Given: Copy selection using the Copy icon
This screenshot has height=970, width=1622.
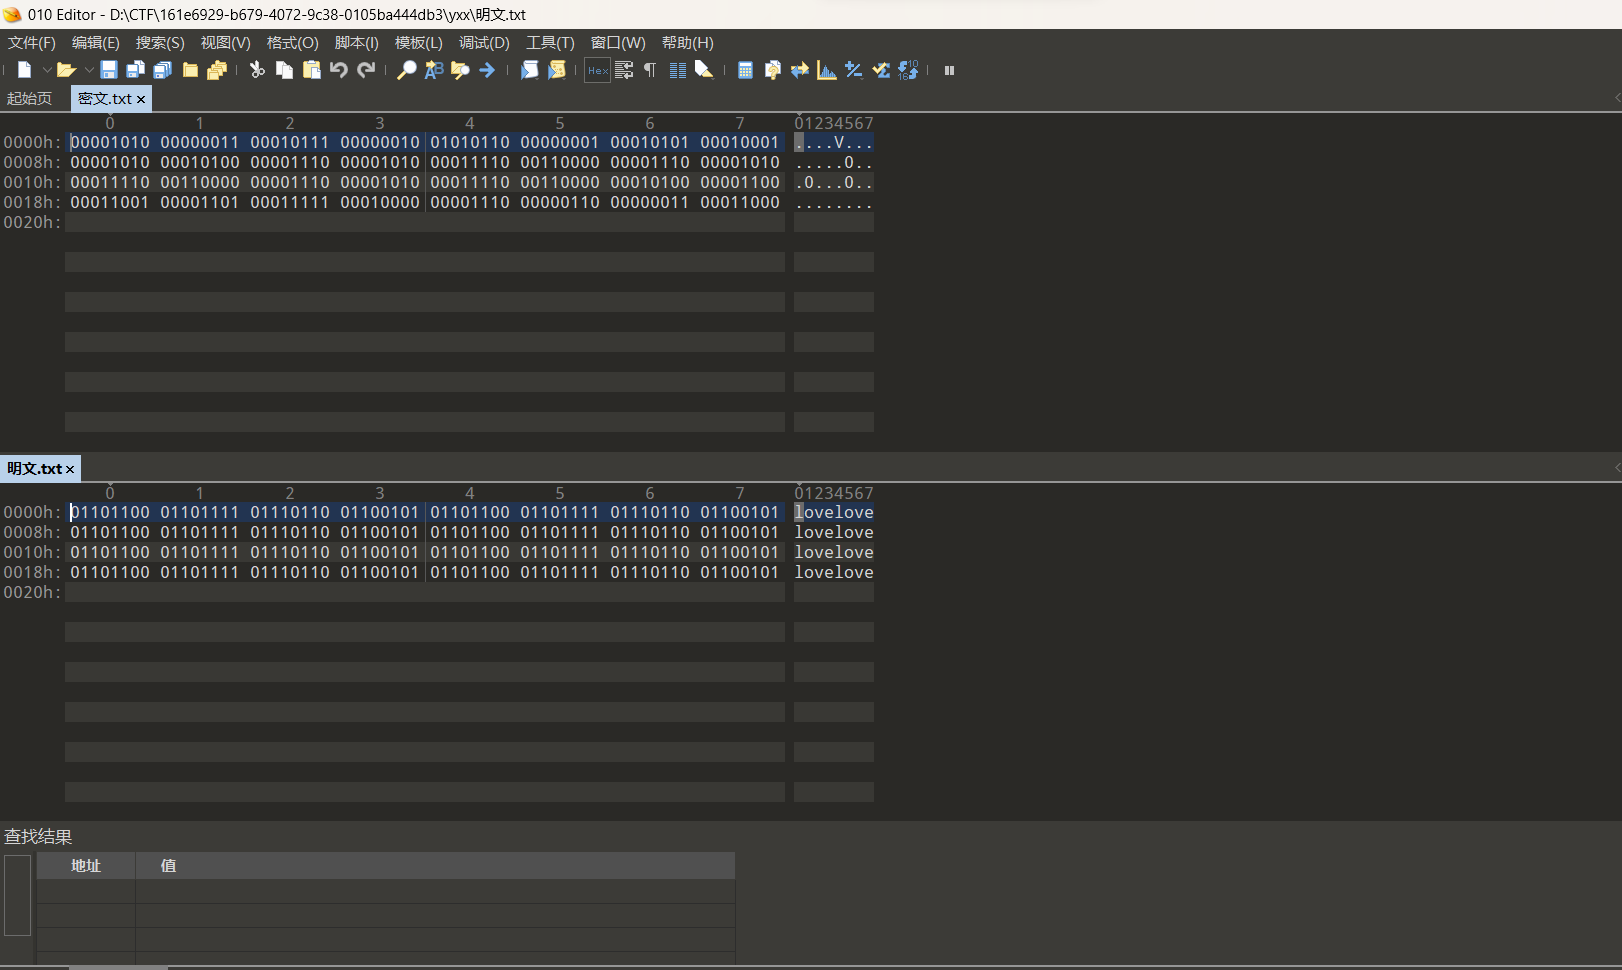Looking at the screenshot, I should [x=284, y=70].
